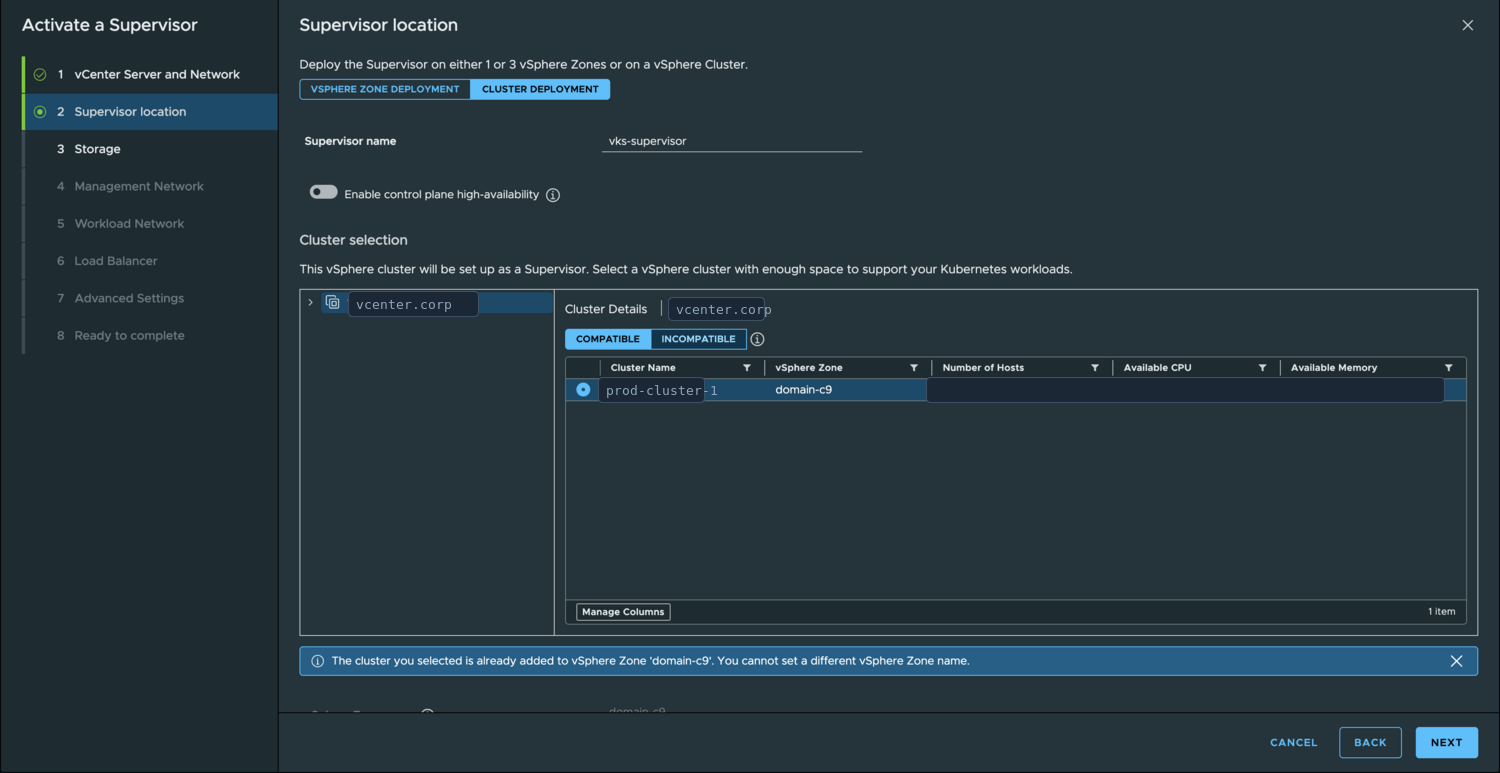Go to step 1 vCenter Server and Network
Screen dimensions: 1500x773
[x=150, y=75]
